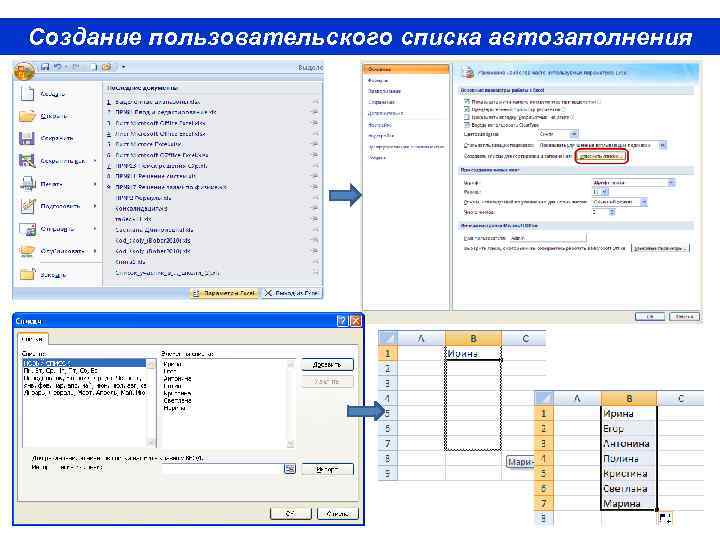The image size is (720, 540).
Task: Click OK in the Excel options dialog
Action: 650,316
